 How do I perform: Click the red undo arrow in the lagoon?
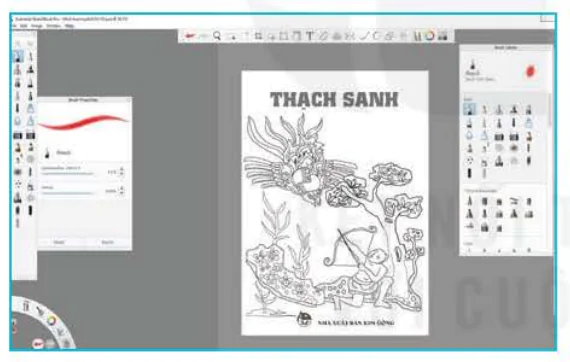pyautogui.click(x=38, y=343)
